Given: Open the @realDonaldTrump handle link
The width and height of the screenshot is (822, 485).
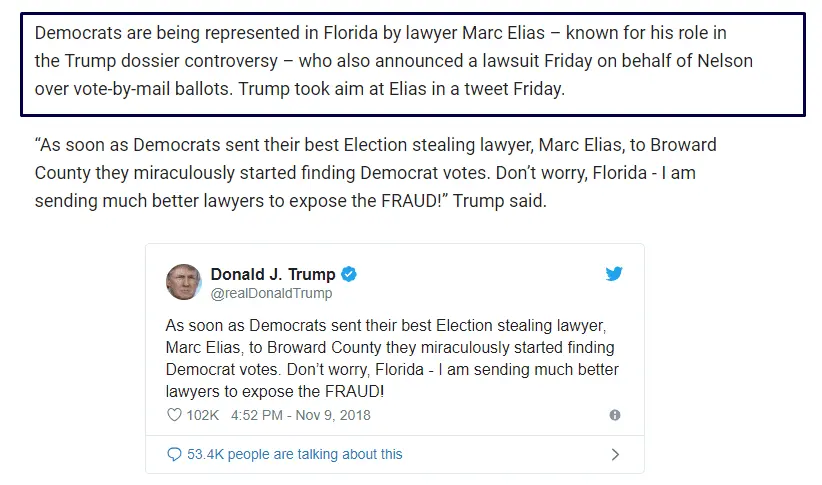Looking at the screenshot, I should click(271, 294).
